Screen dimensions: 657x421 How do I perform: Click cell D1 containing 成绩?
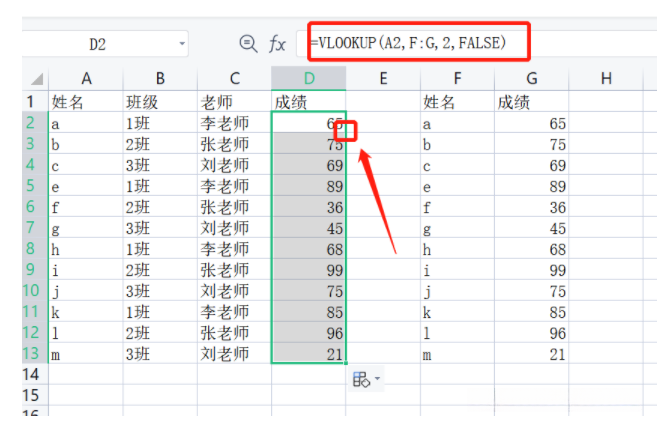coord(309,101)
